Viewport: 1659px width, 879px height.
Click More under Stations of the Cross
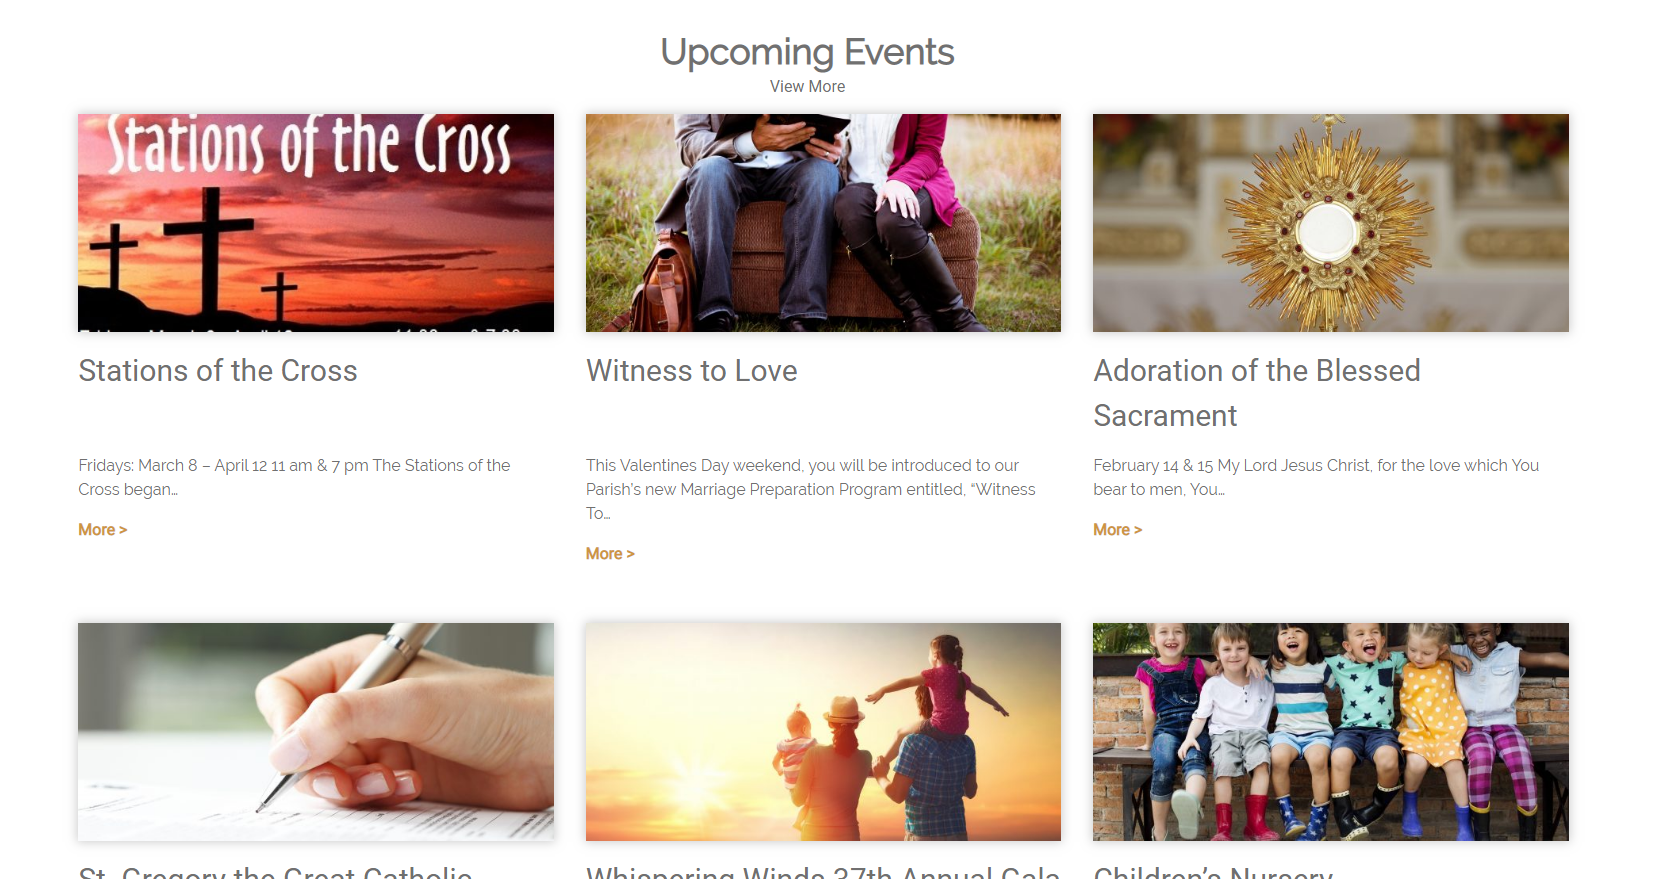pyautogui.click(x=103, y=530)
